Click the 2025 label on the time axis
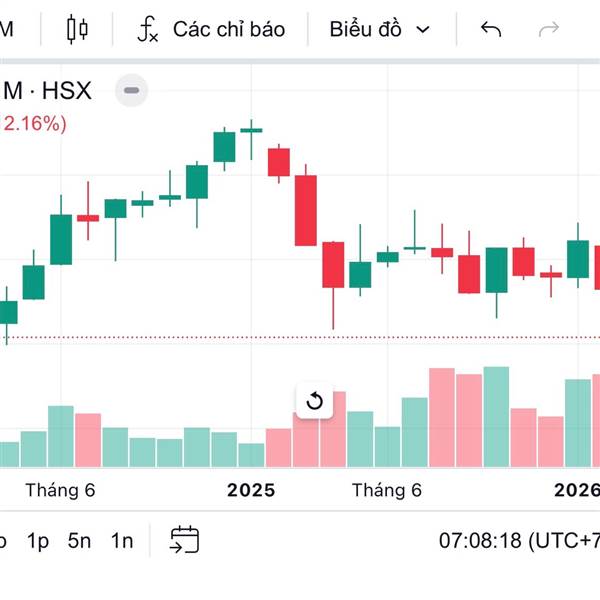 coord(251,490)
